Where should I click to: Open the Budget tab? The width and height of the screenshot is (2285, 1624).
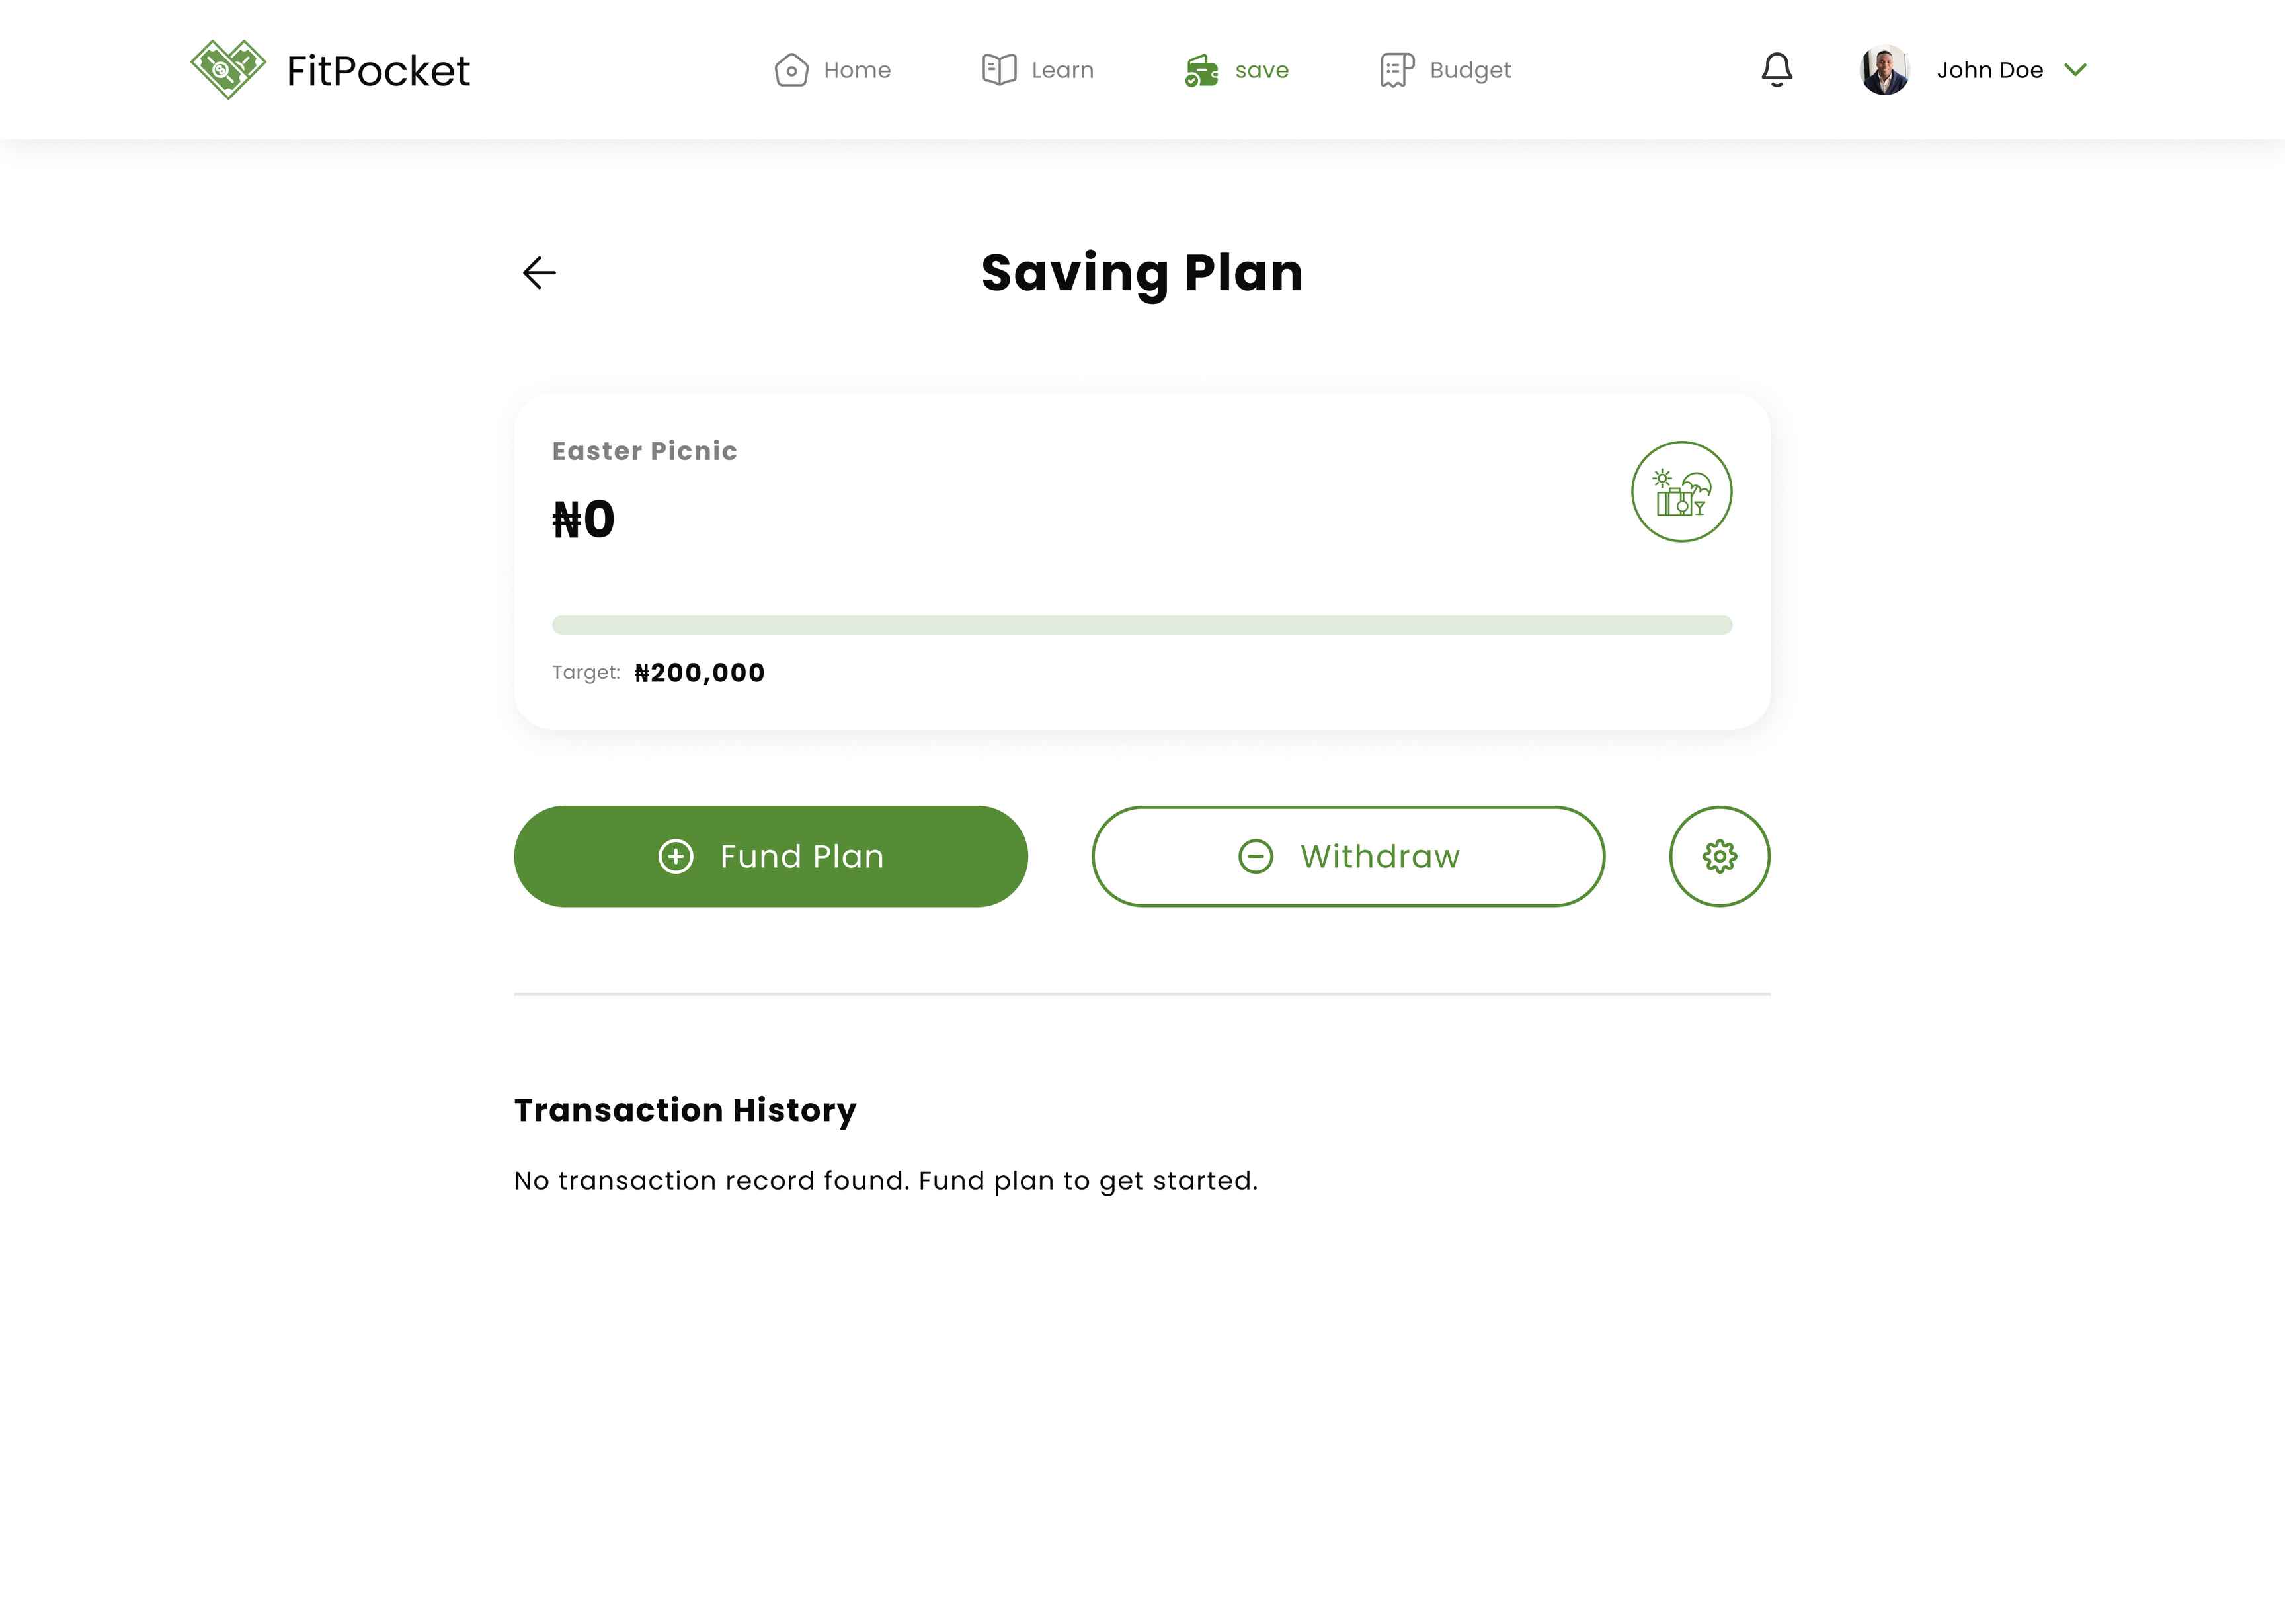[x=1446, y=70]
